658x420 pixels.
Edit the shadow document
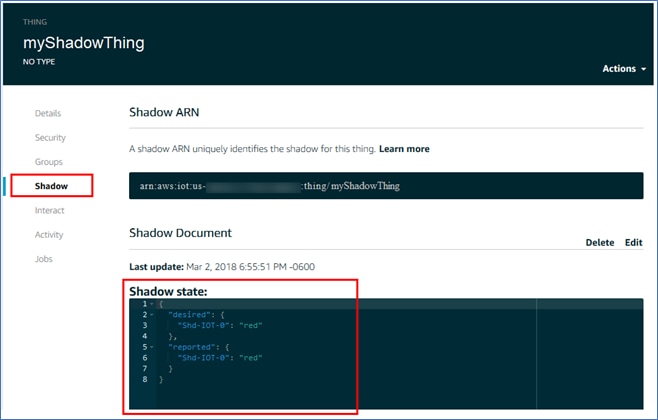pos(634,243)
